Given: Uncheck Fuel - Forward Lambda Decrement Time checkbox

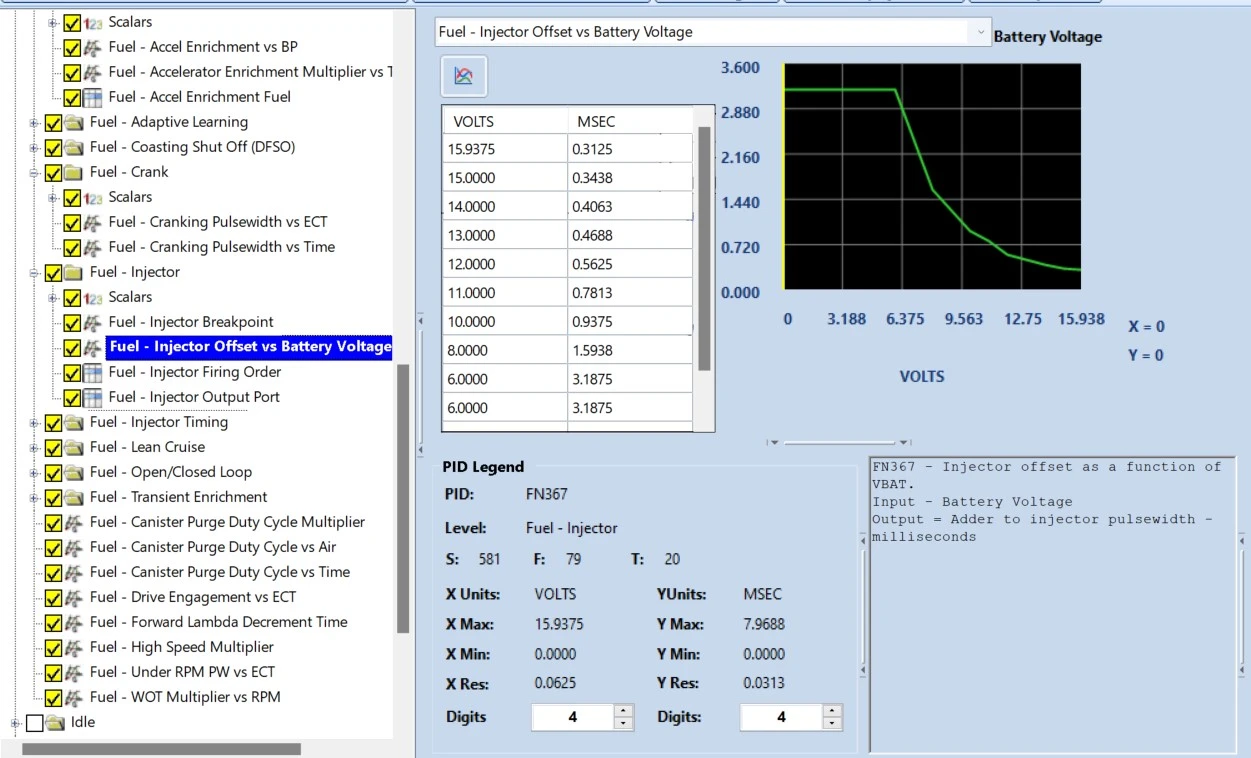Looking at the screenshot, I should pos(54,622).
